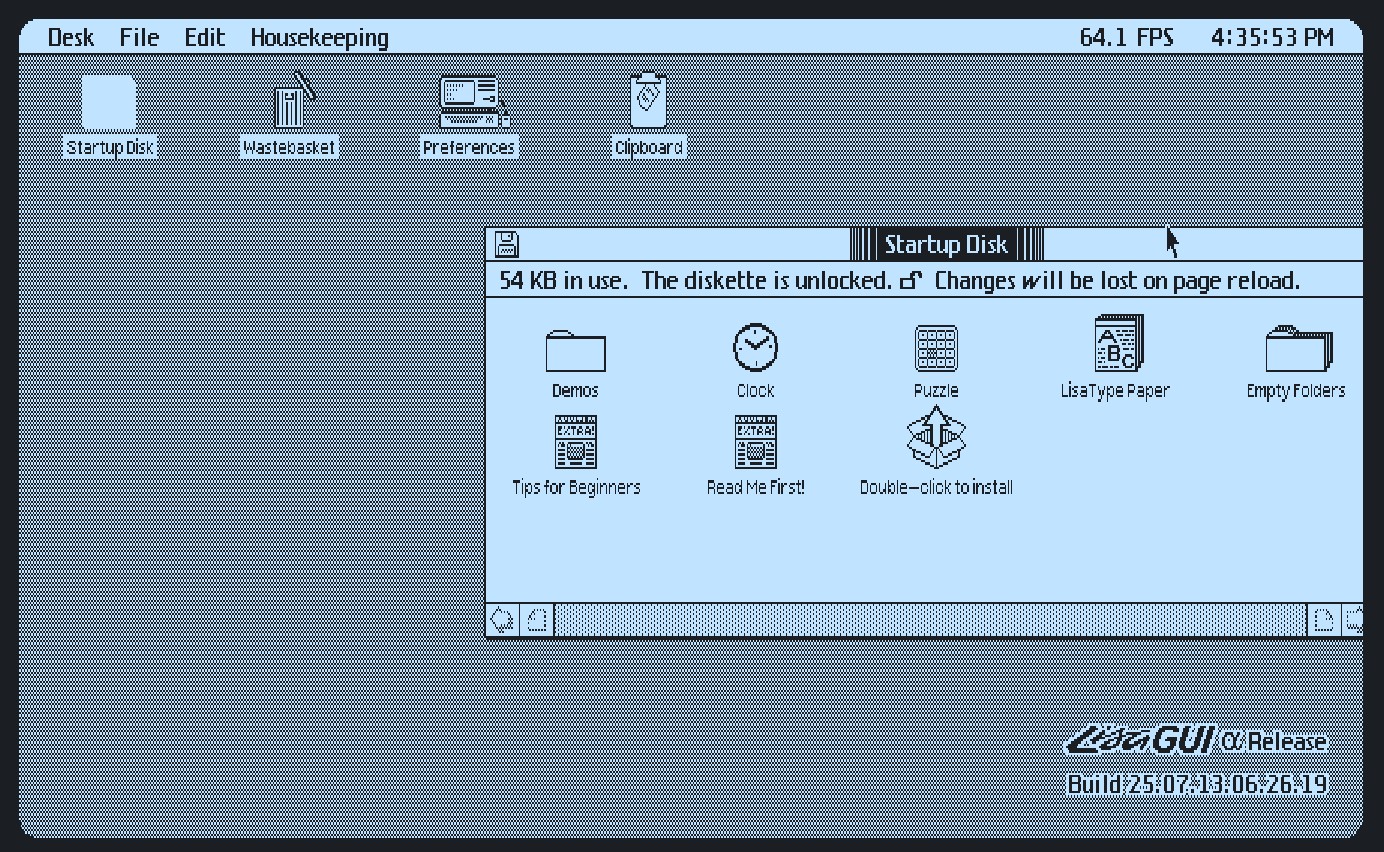
Task: Select the Double-click to install box icon
Action: click(936, 436)
